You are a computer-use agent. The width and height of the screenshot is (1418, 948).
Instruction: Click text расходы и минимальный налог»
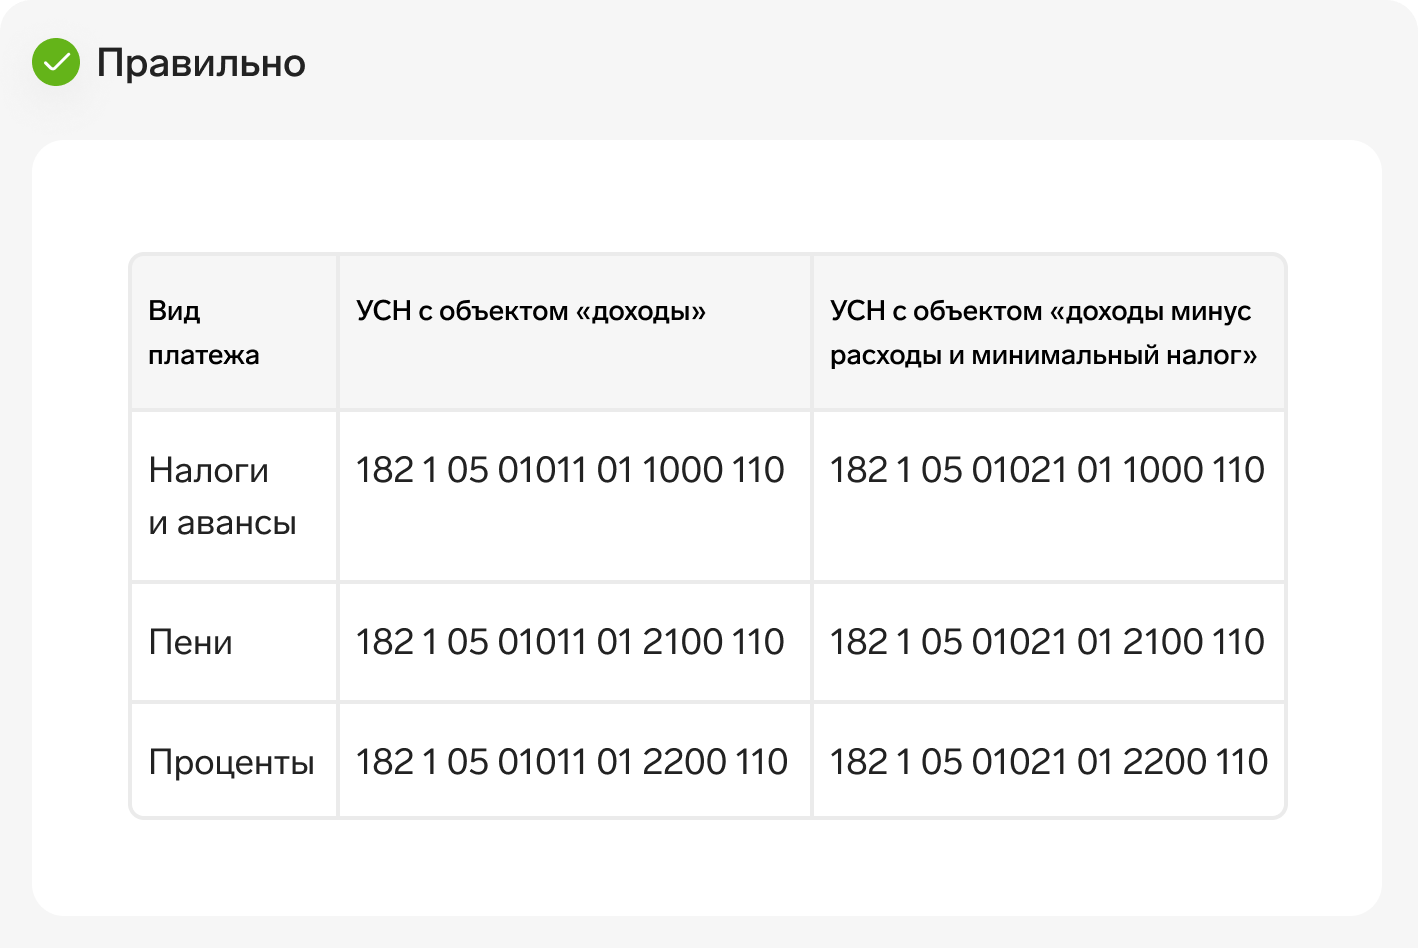(1043, 355)
